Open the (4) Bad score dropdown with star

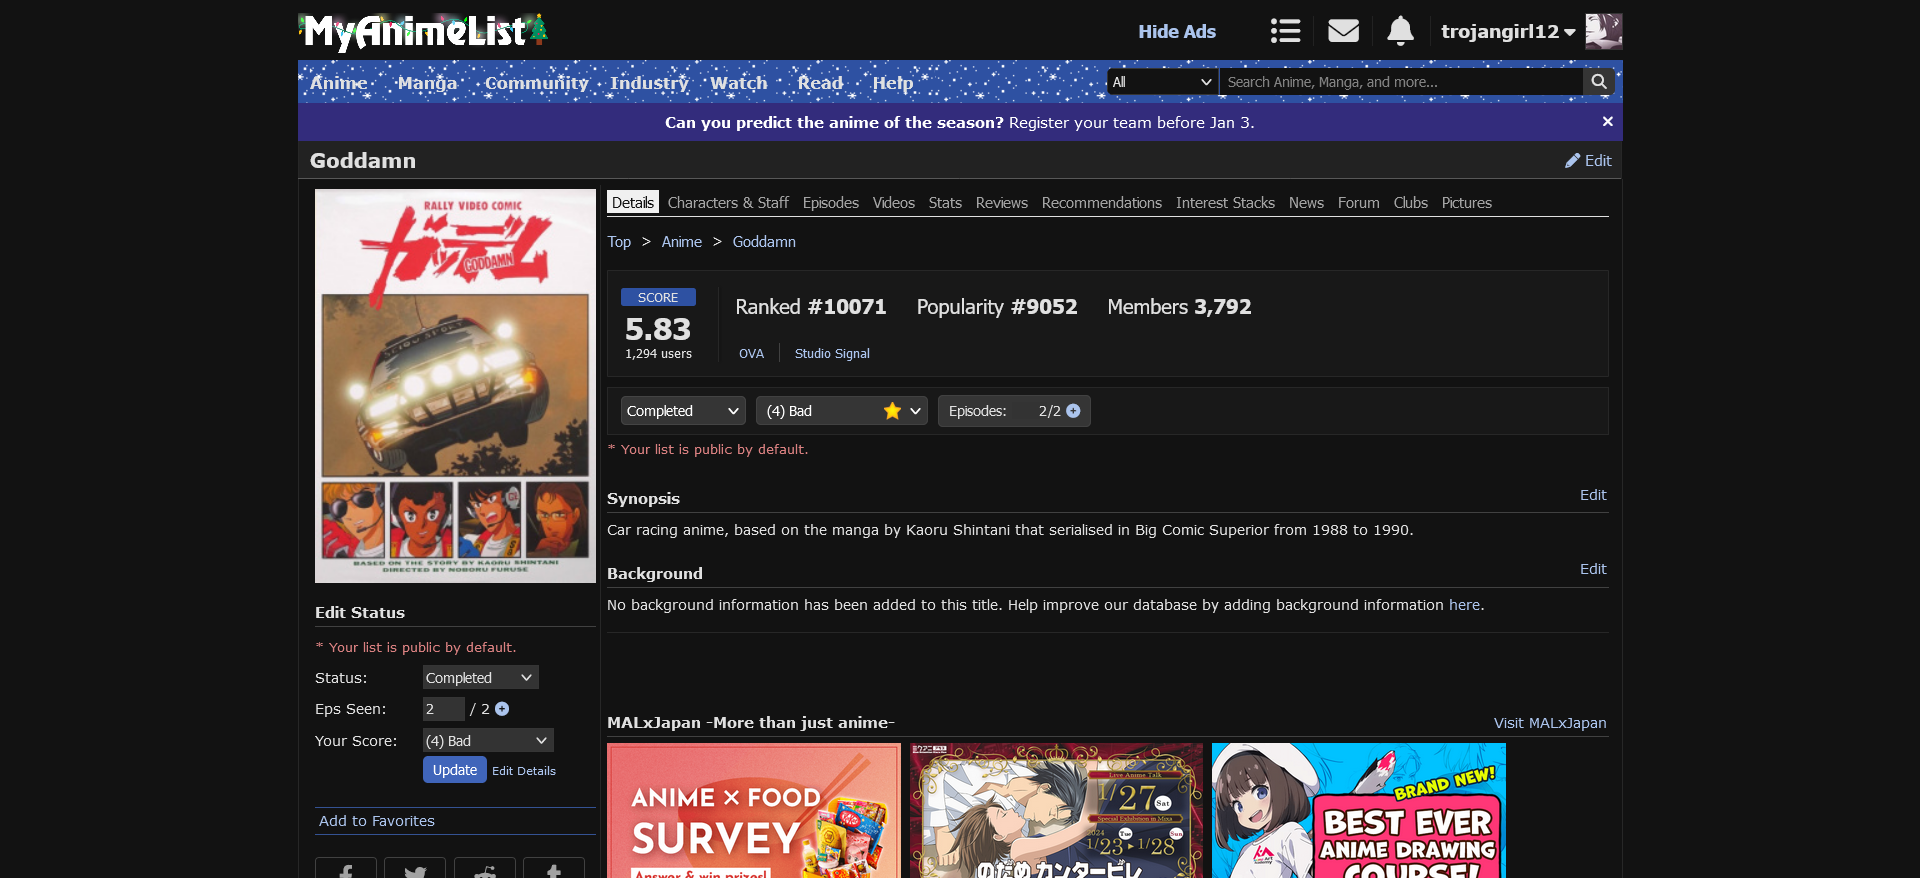click(x=842, y=411)
